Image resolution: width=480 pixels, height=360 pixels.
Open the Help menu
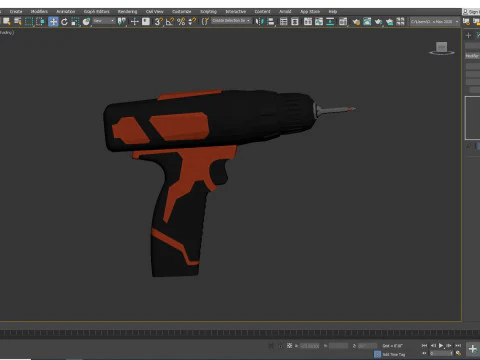pyautogui.click(x=333, y=11)
